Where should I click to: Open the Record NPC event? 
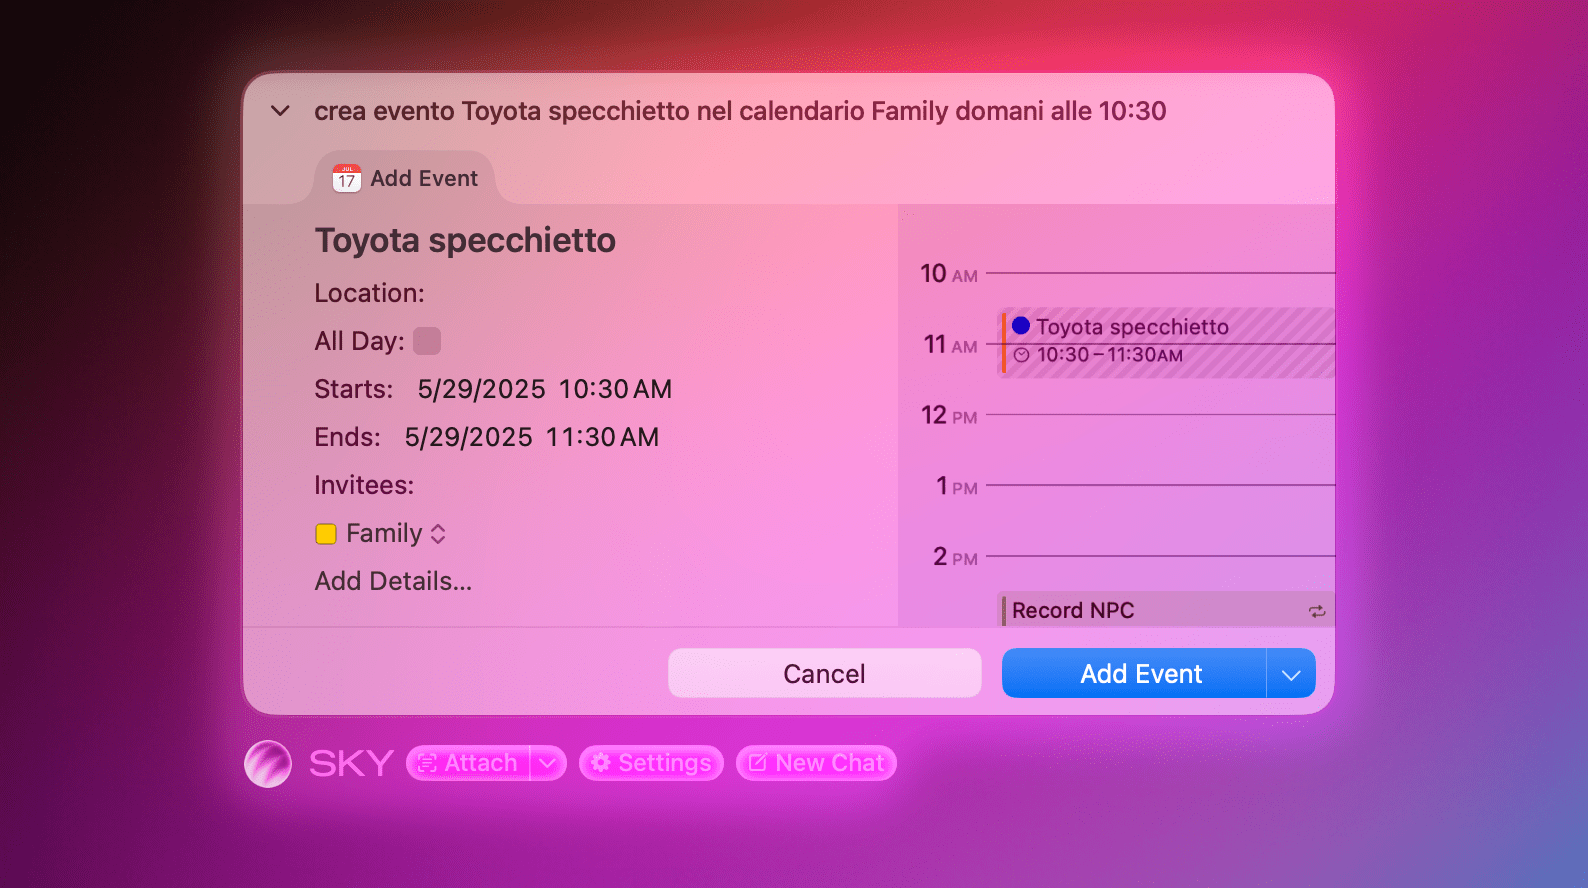point(1166,610)
